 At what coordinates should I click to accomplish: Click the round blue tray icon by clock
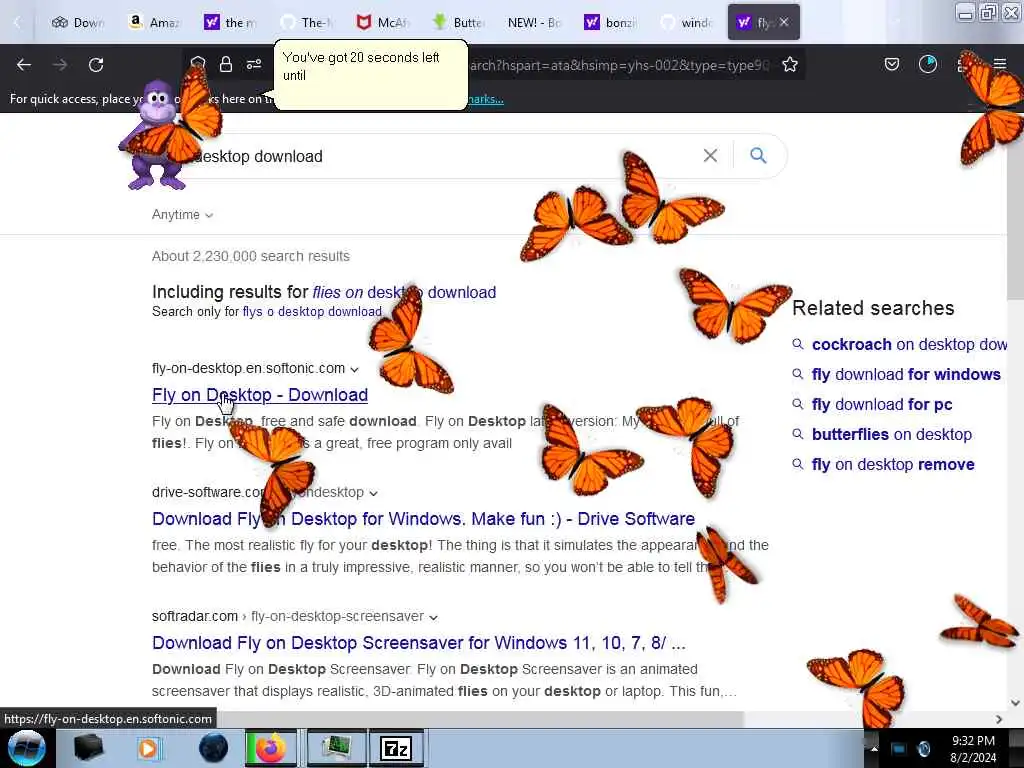pos(924,748)
